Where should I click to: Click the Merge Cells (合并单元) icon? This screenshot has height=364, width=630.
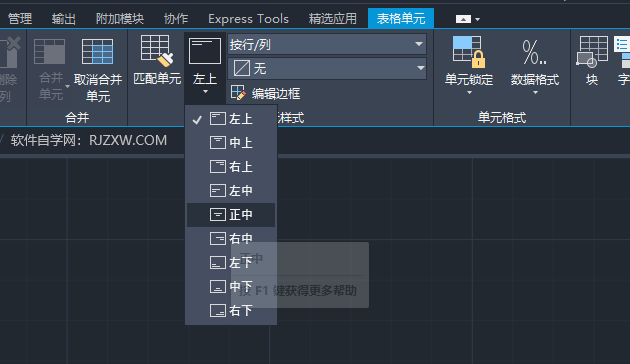49,51
